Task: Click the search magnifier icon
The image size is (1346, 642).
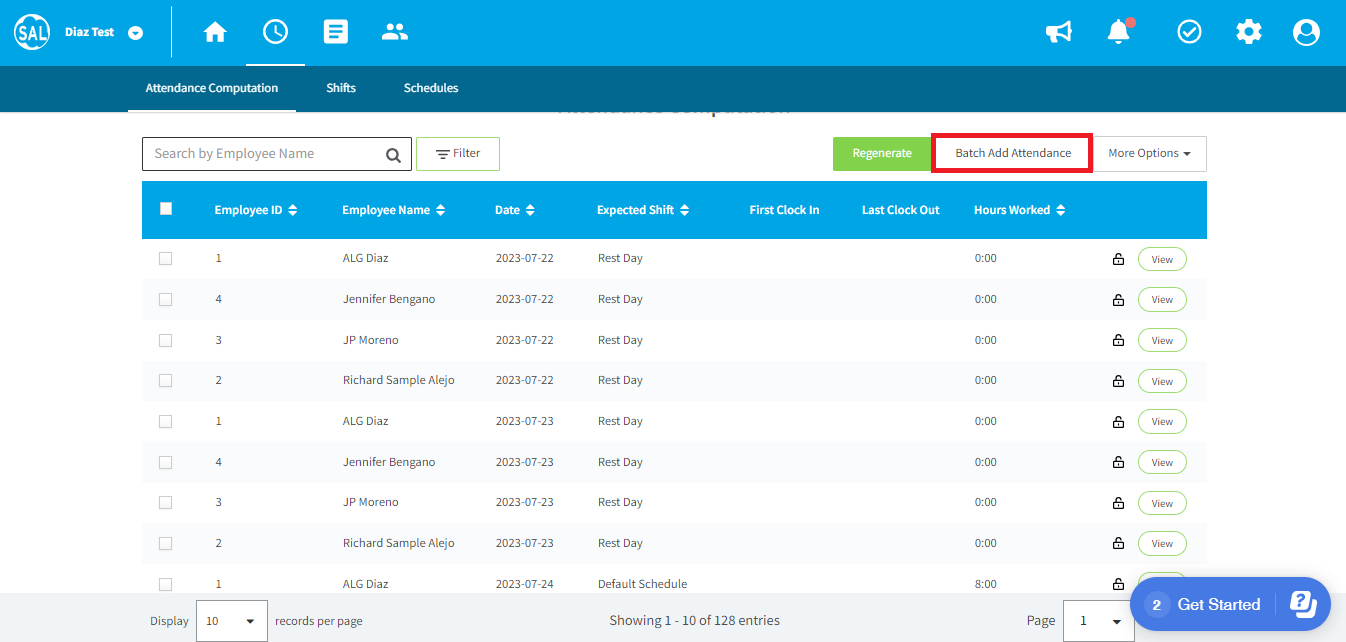Action: (x=394, y=154)
